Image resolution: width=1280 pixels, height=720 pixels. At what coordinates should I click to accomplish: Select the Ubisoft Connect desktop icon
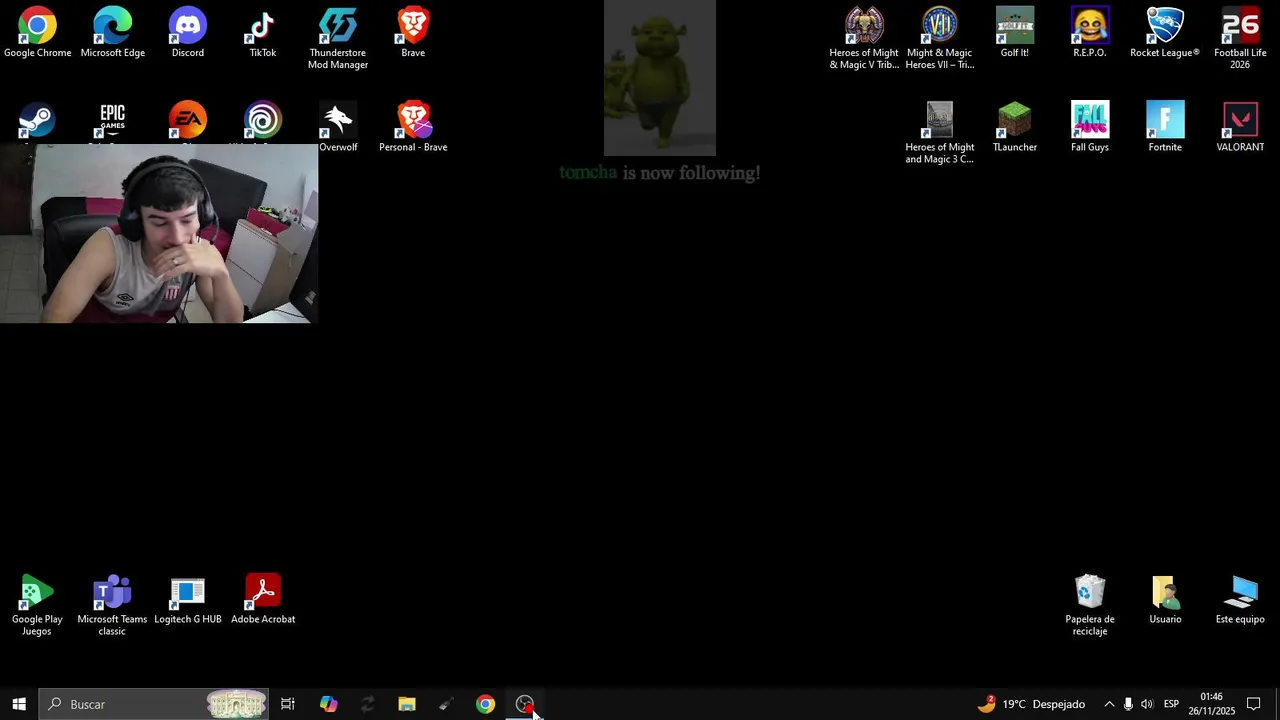tap(262, 122)
